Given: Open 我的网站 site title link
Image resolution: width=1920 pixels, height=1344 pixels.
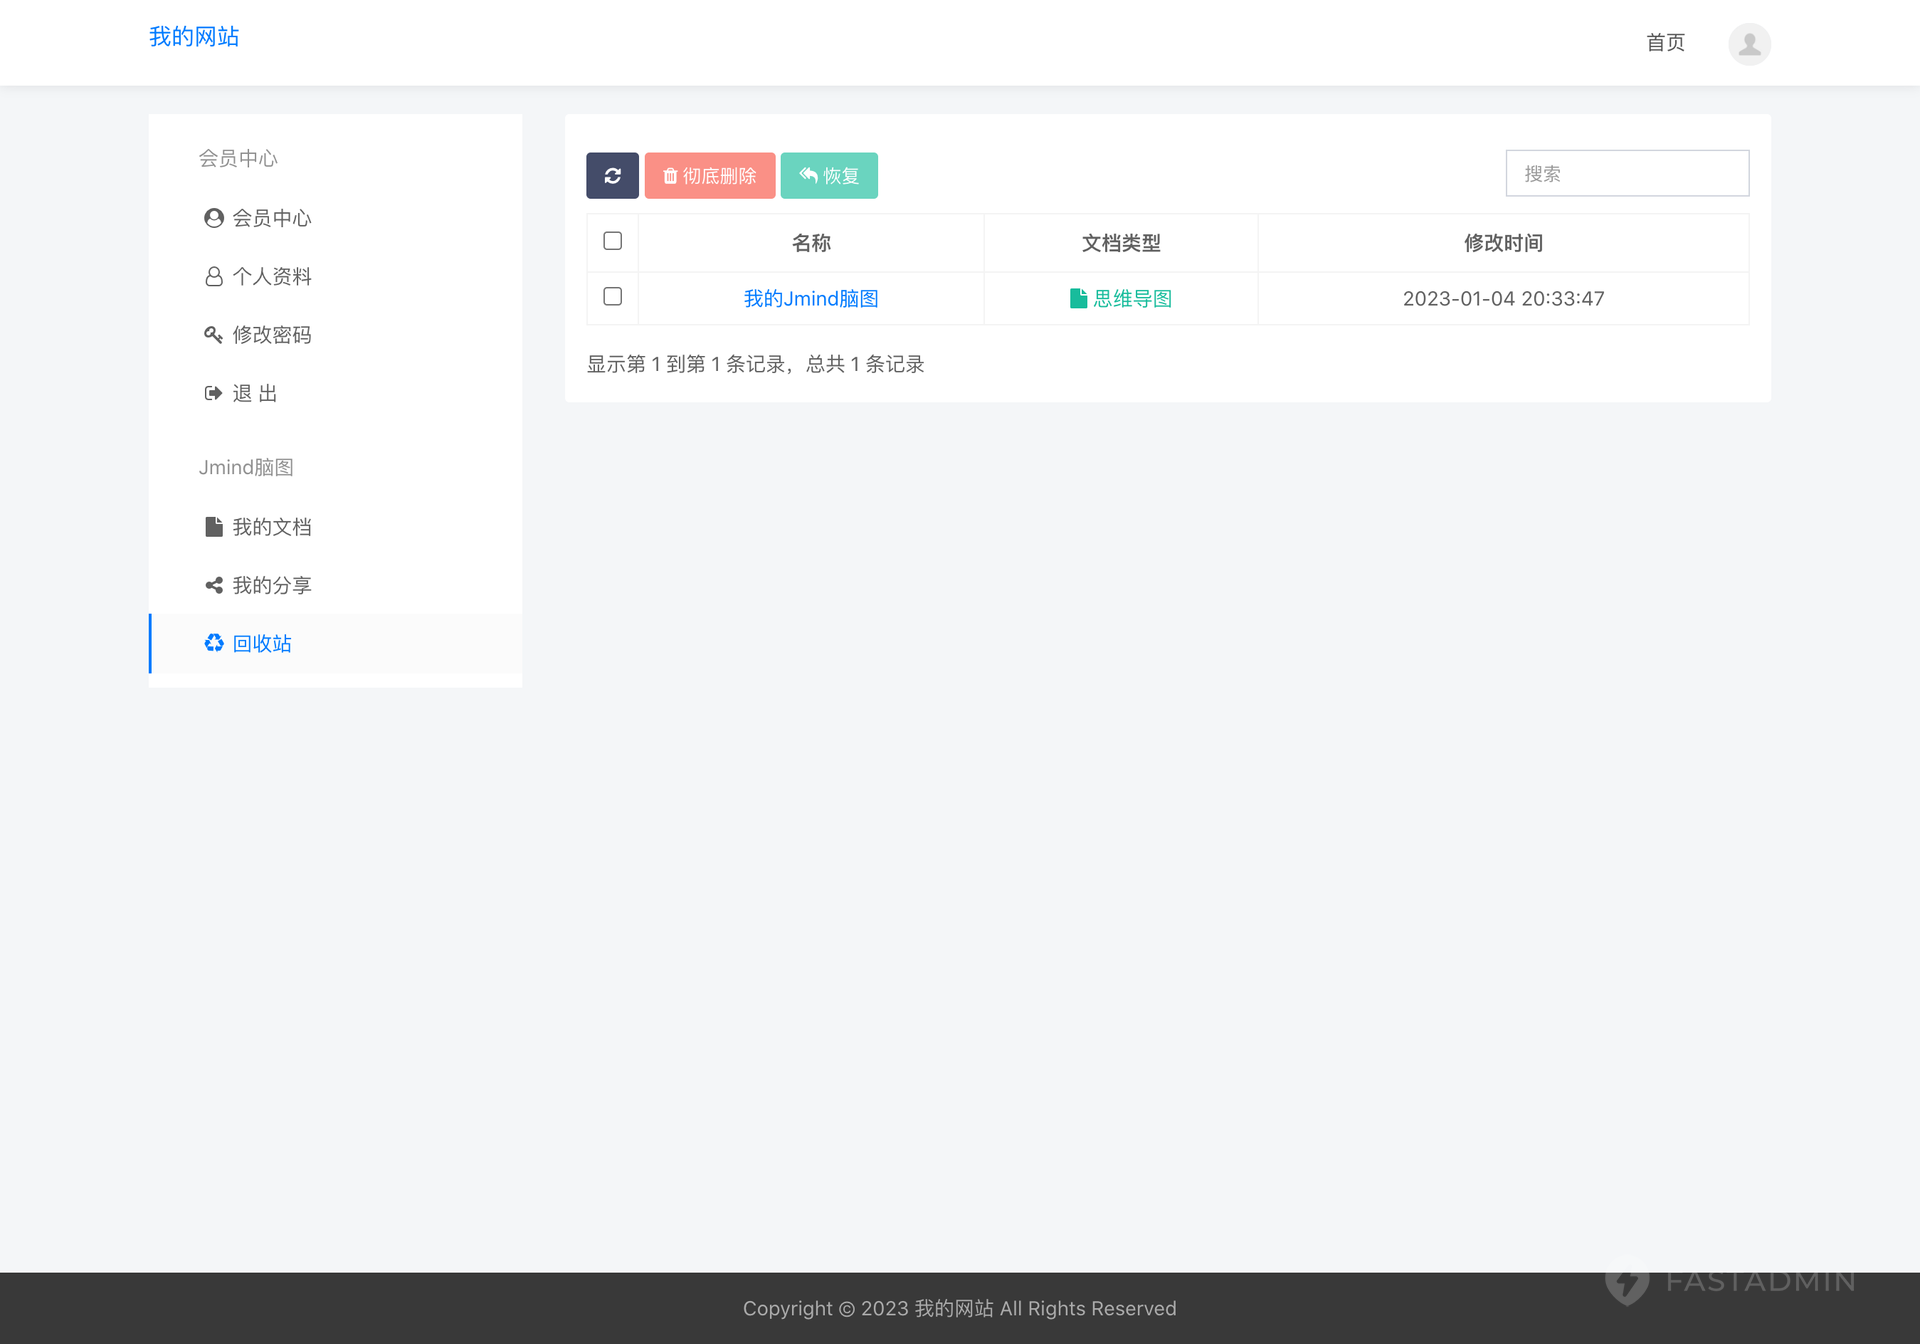Looking at the screenshot, I should (194, 37).
